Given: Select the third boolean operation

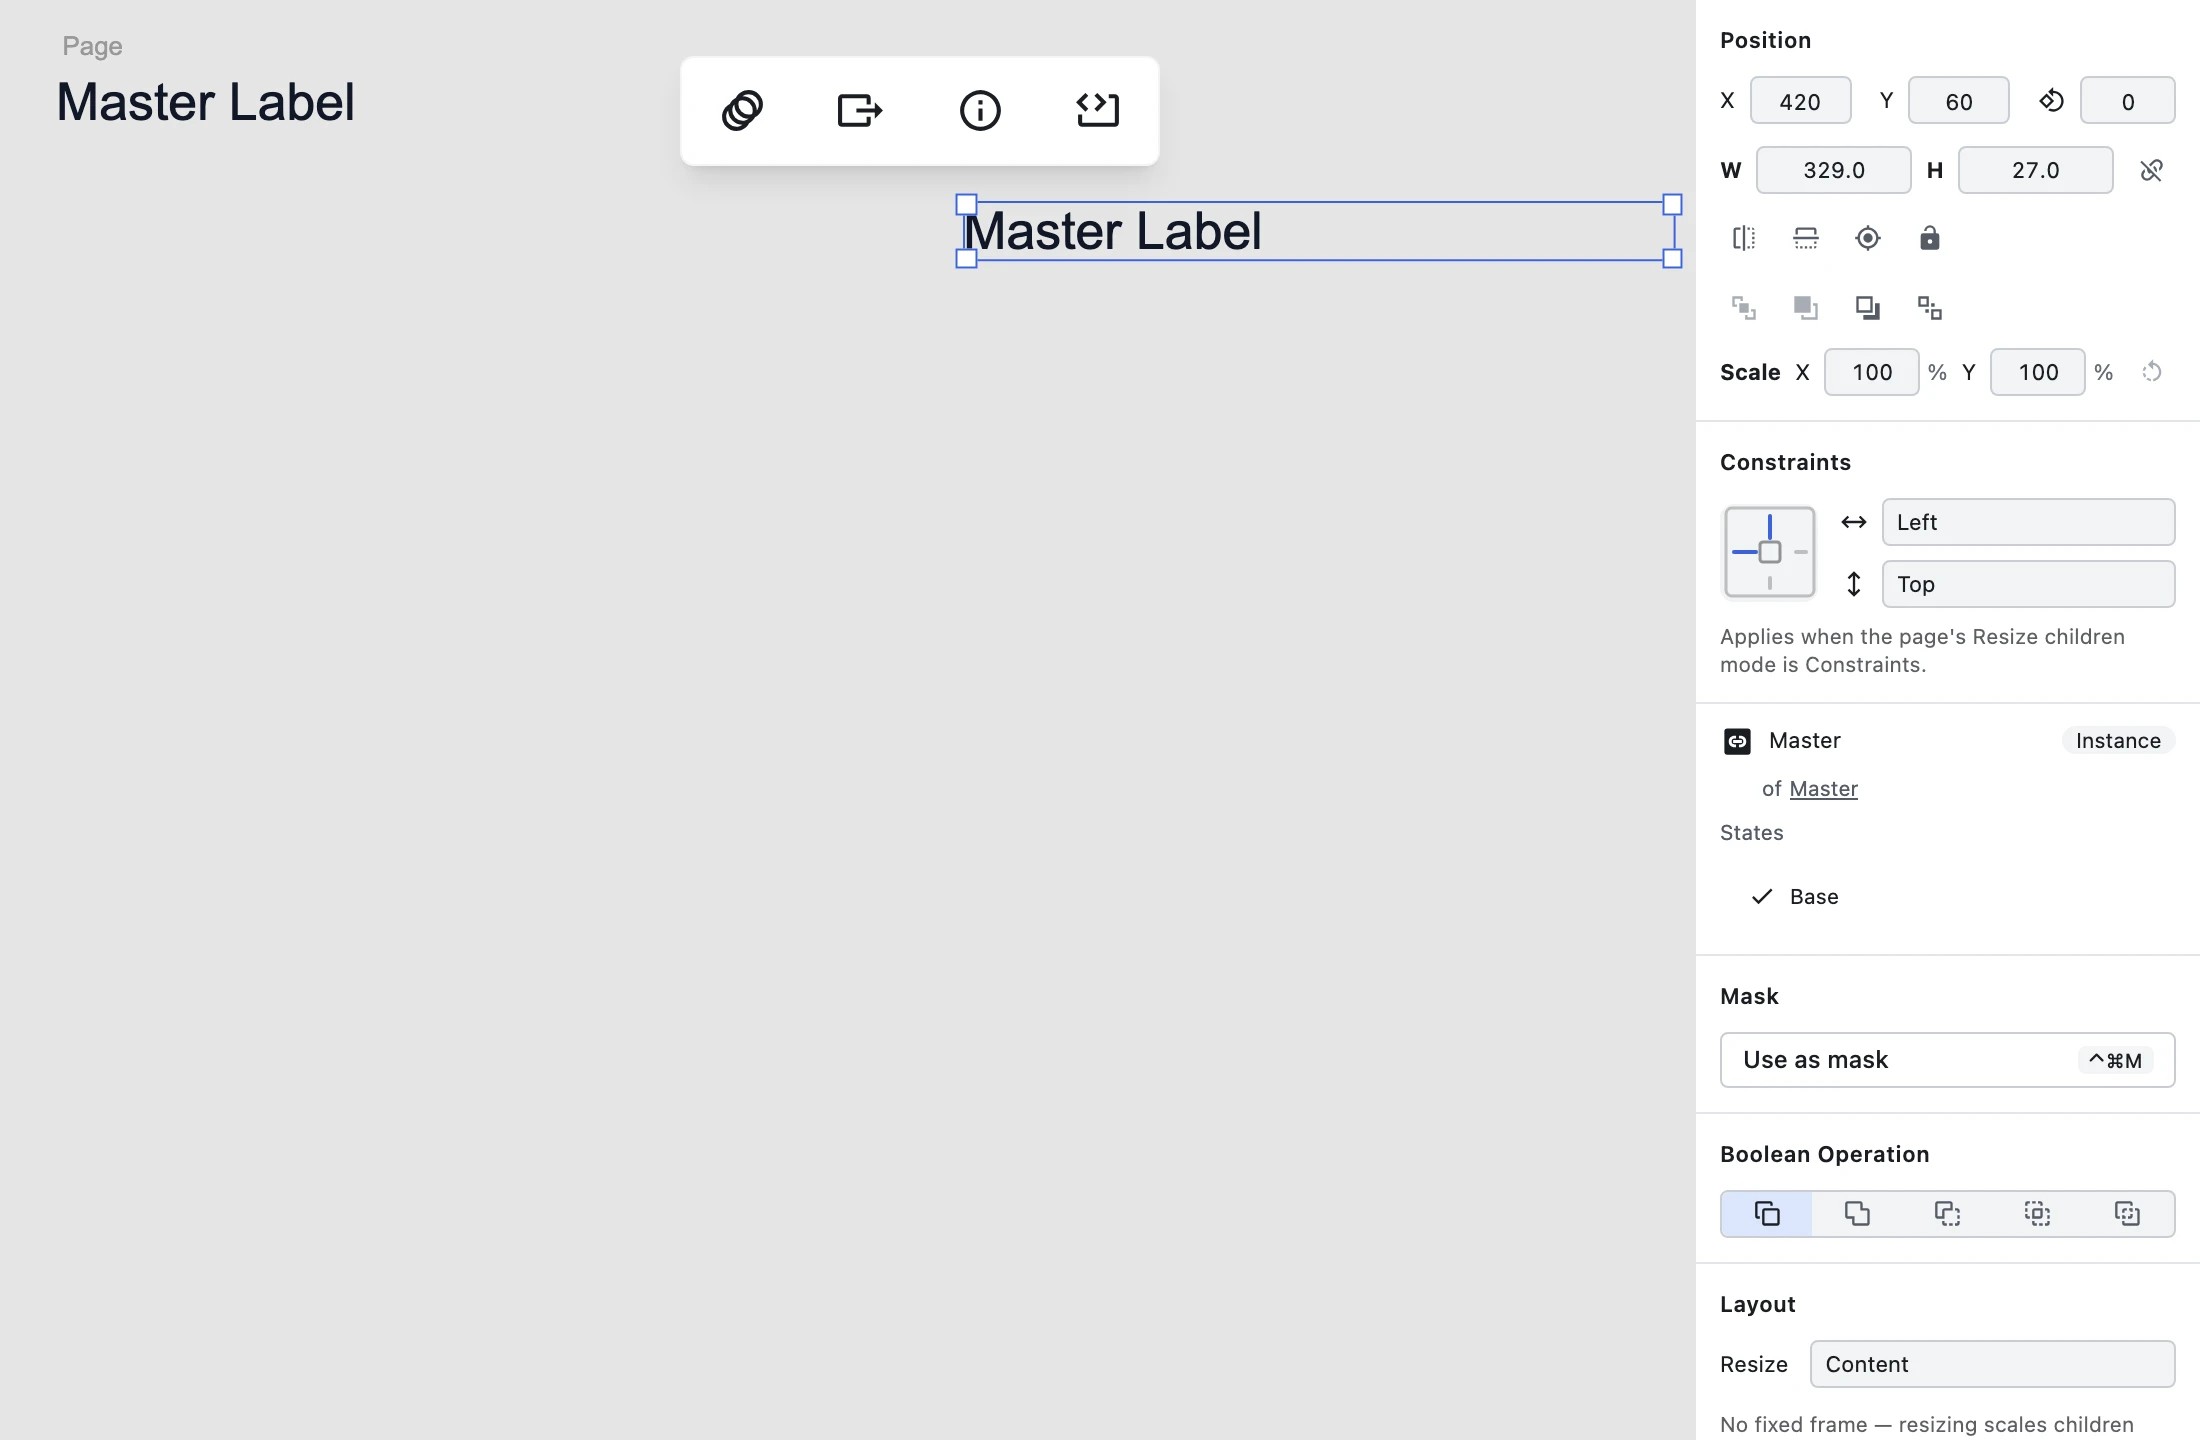Looking at the screenshot, I should point(1947,1214).
